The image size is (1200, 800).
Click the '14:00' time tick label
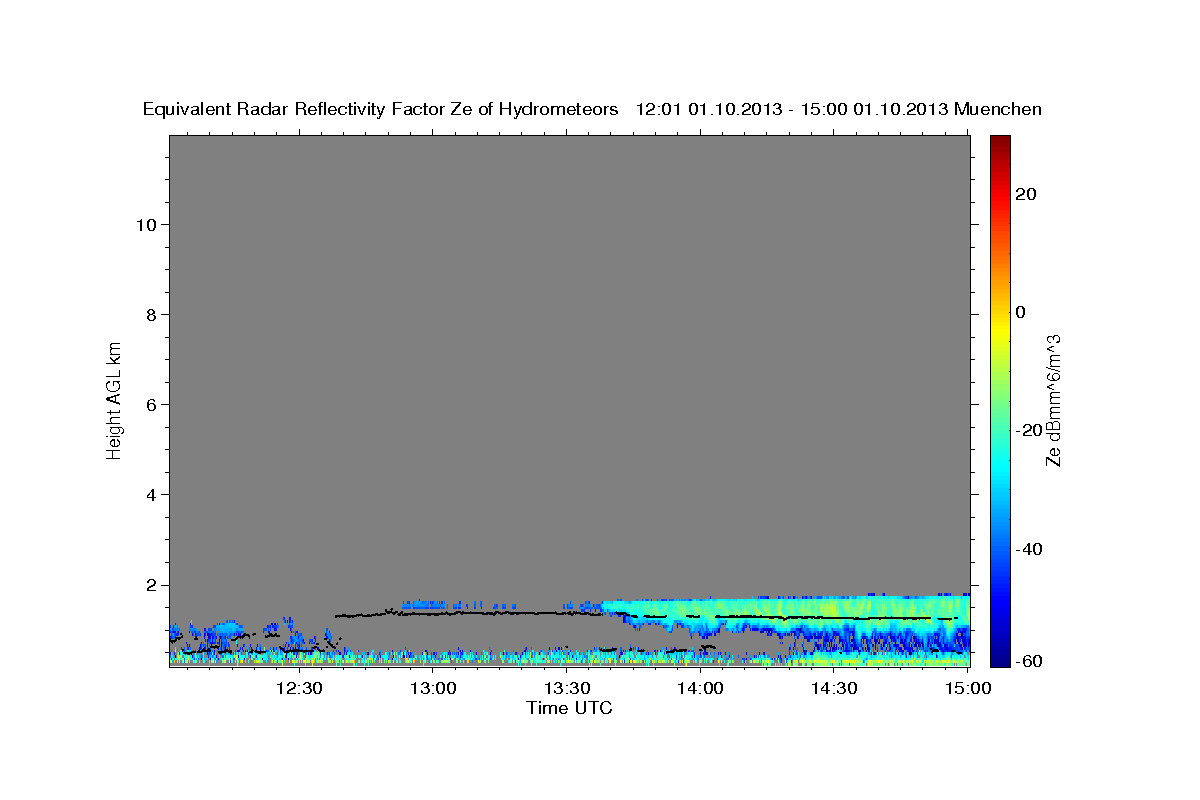[700, 688]
